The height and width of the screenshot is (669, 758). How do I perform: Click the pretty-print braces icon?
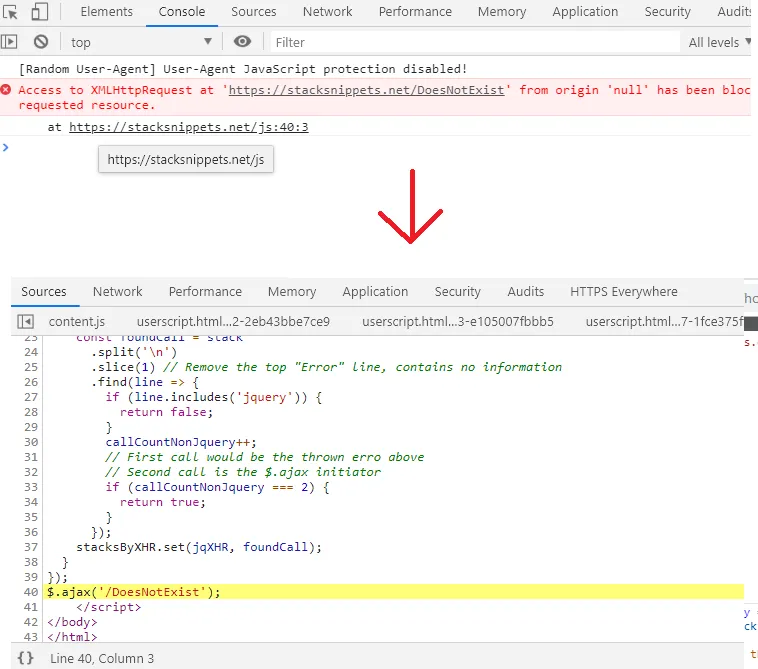click(x=26, y=658)
